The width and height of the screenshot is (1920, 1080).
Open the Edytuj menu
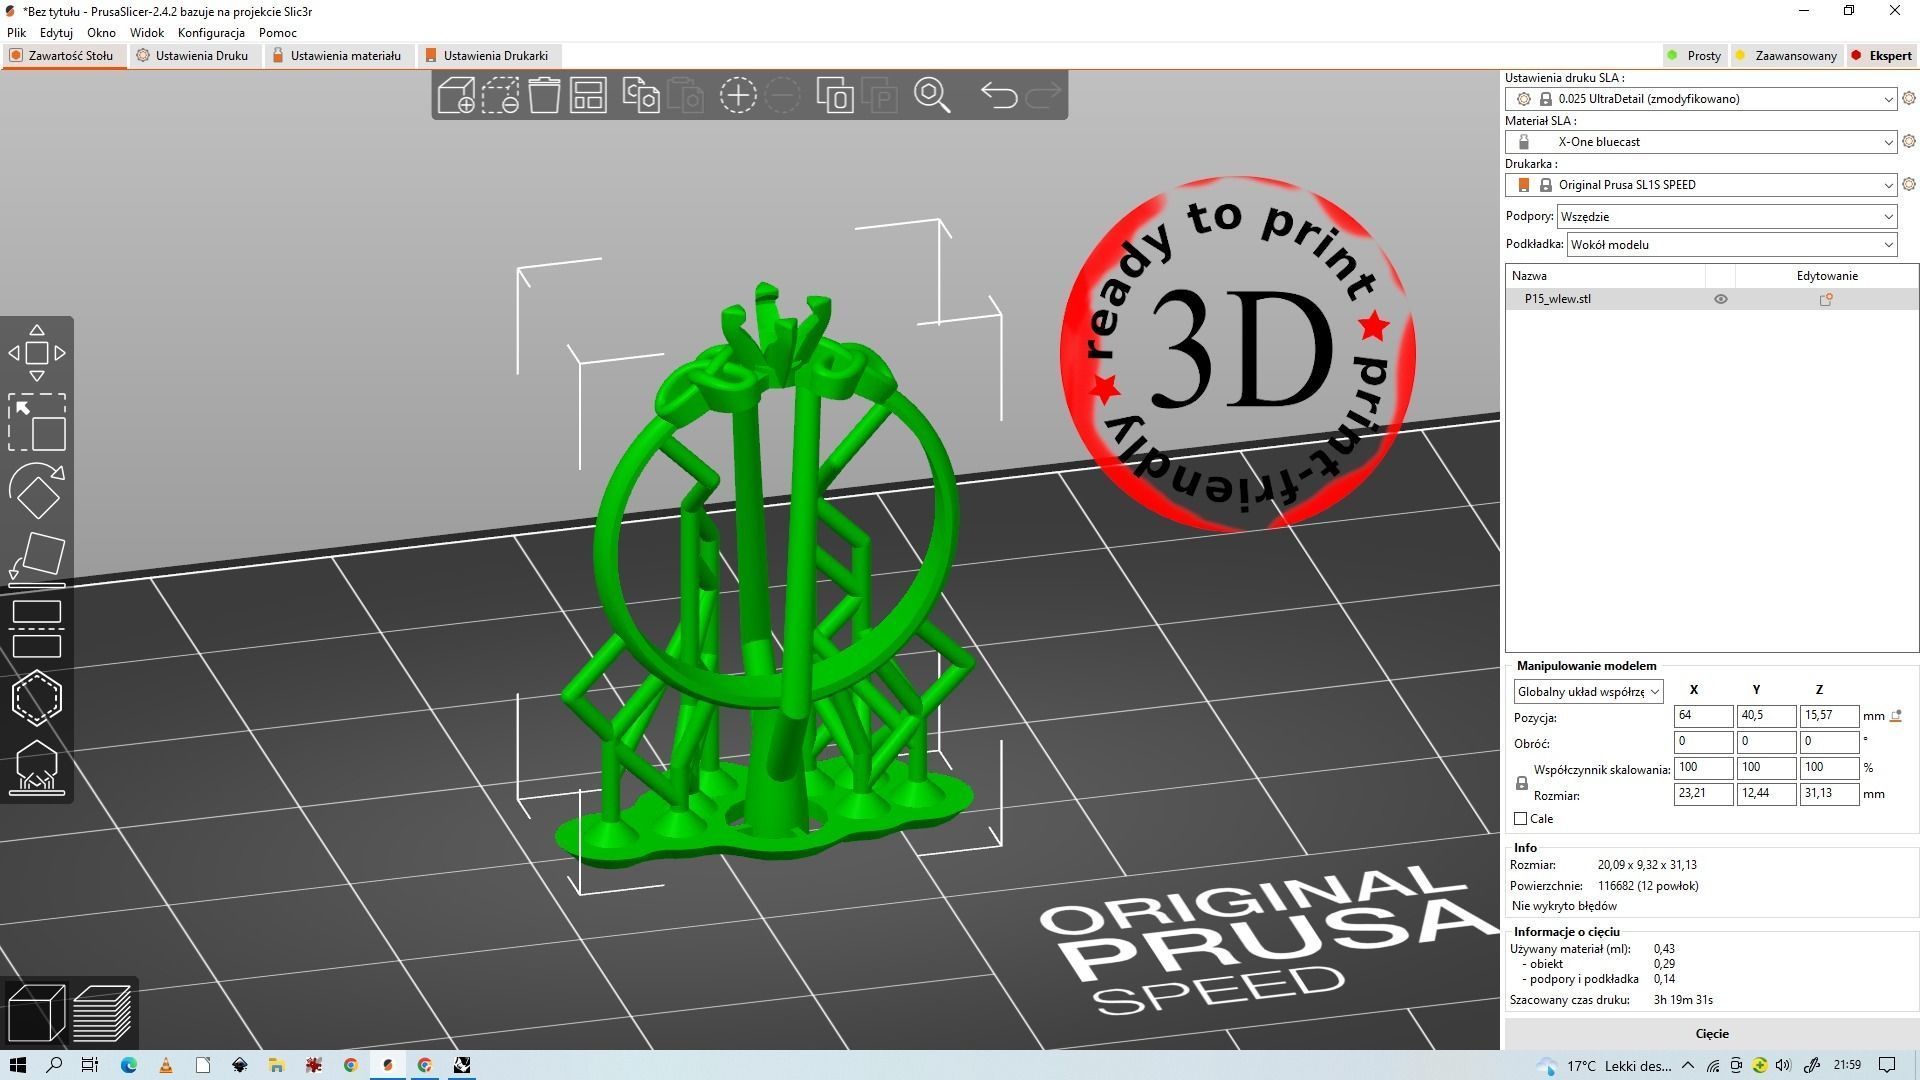[56, 33]
